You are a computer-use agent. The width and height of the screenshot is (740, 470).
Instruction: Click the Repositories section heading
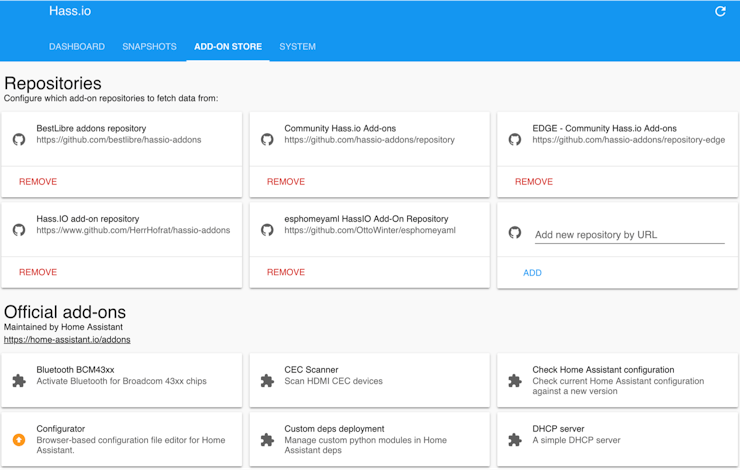(x=53, y=84)
